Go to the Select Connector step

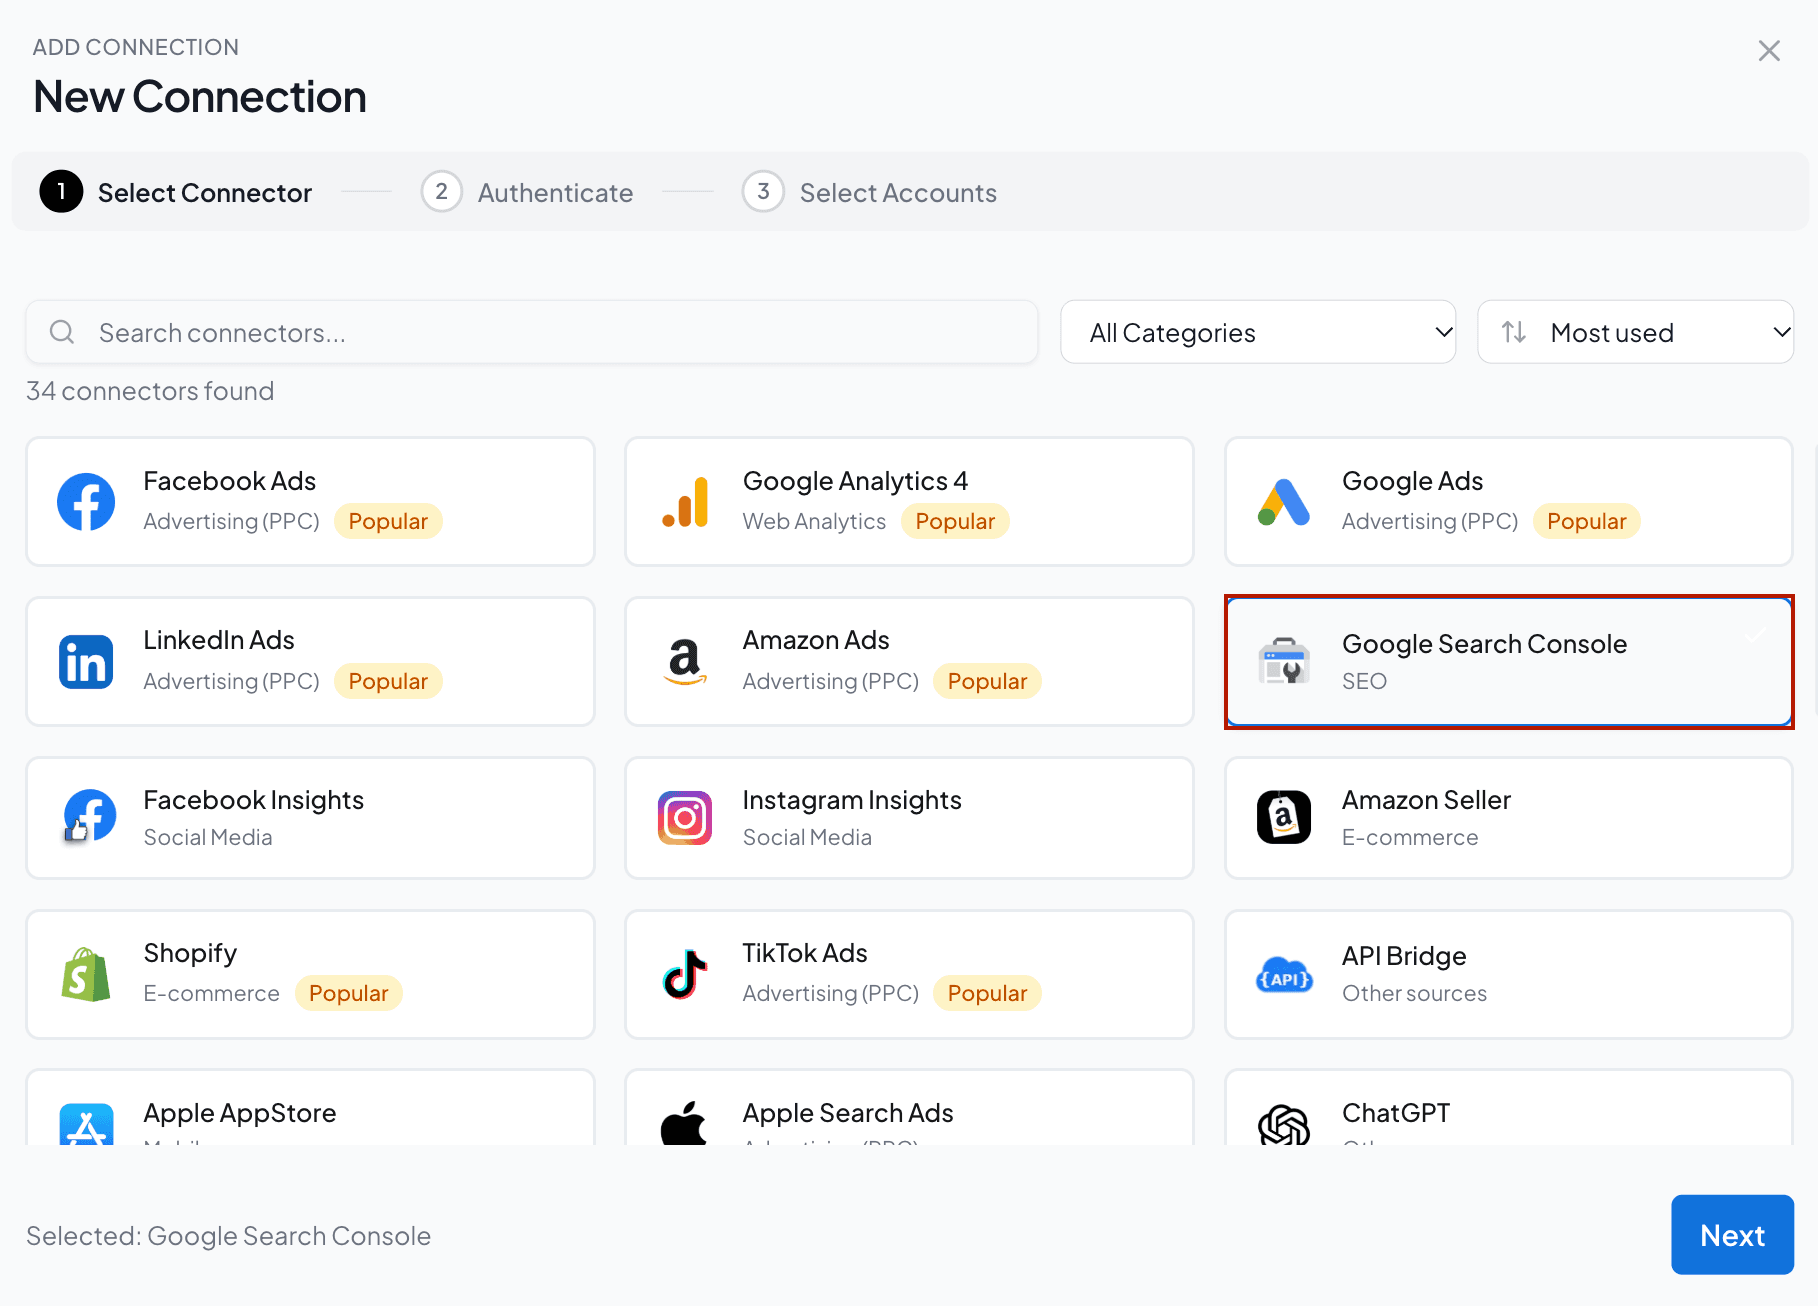pos(176,192)
